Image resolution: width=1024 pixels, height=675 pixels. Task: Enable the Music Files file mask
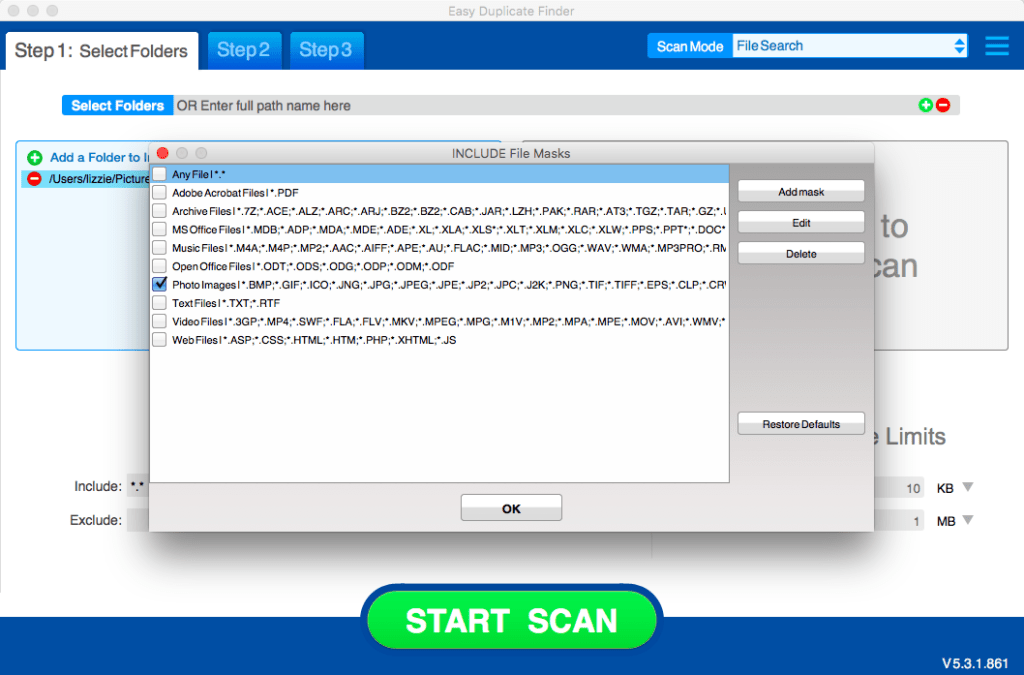pos(158,248)
